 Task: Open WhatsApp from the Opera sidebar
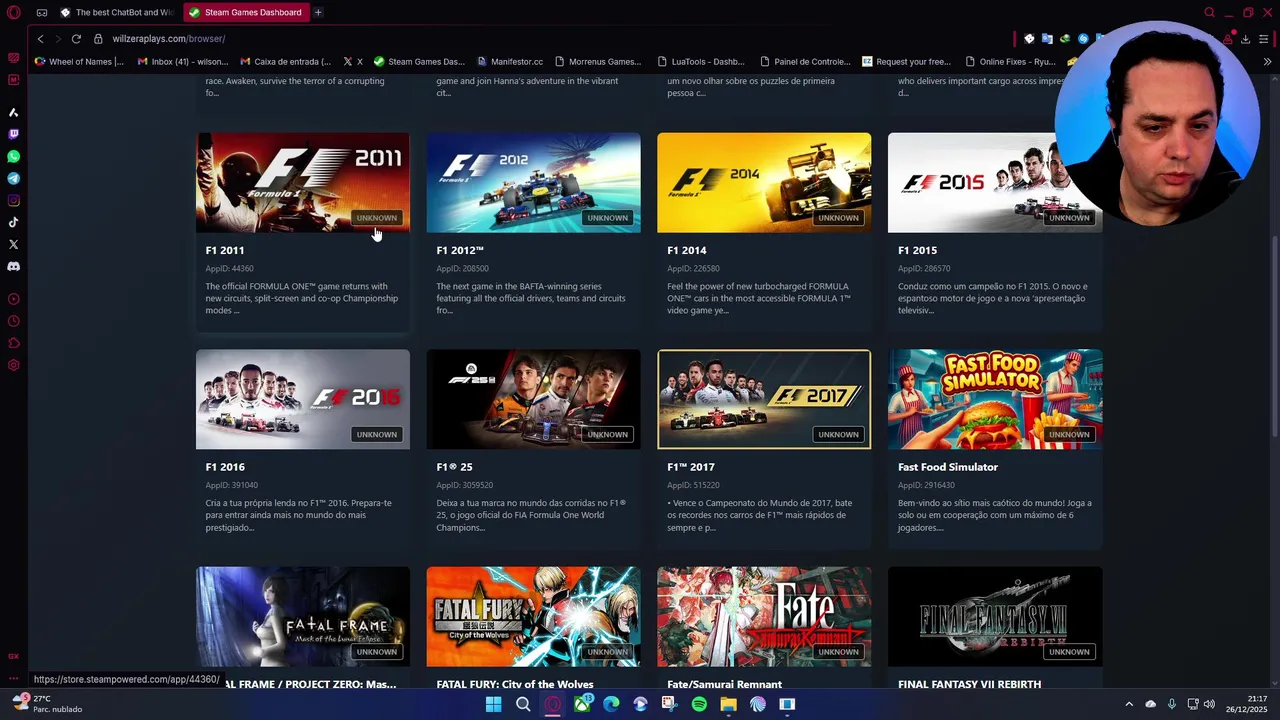click(x=13, y=156)
